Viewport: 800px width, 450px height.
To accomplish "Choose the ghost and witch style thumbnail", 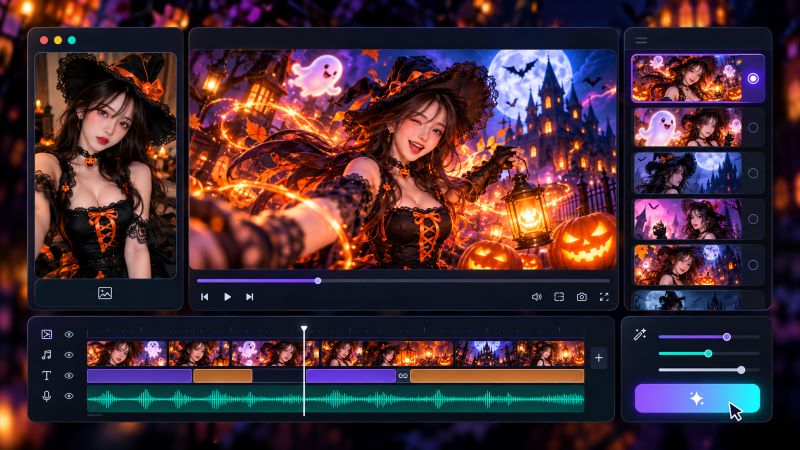I will [687, 128].
